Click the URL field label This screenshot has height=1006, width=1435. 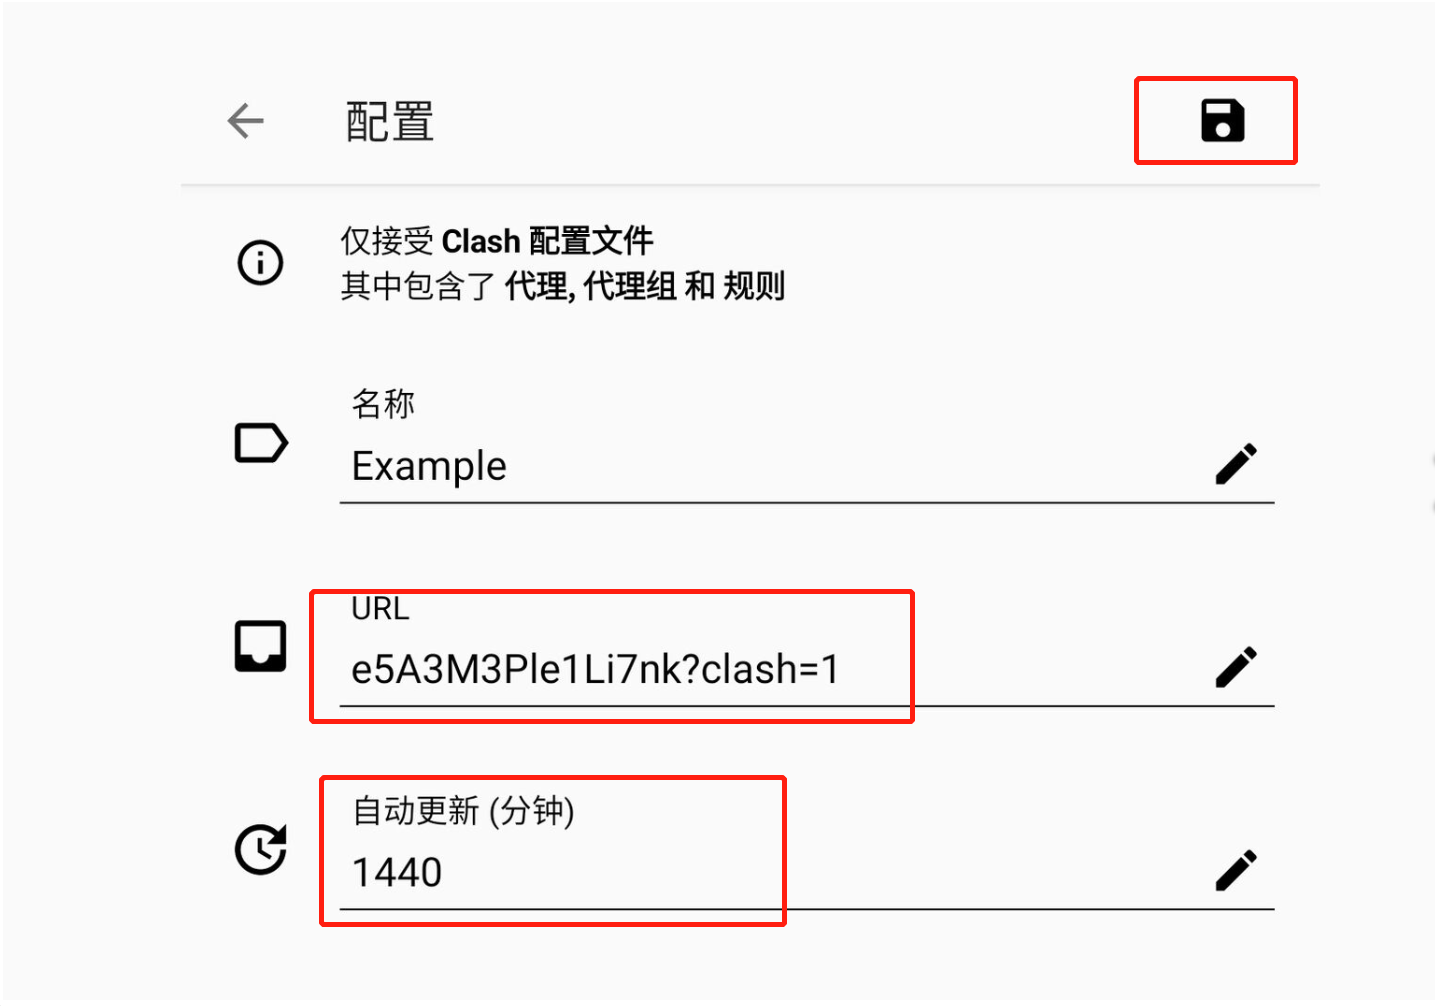pyautogui.click(x=380, y=608)
